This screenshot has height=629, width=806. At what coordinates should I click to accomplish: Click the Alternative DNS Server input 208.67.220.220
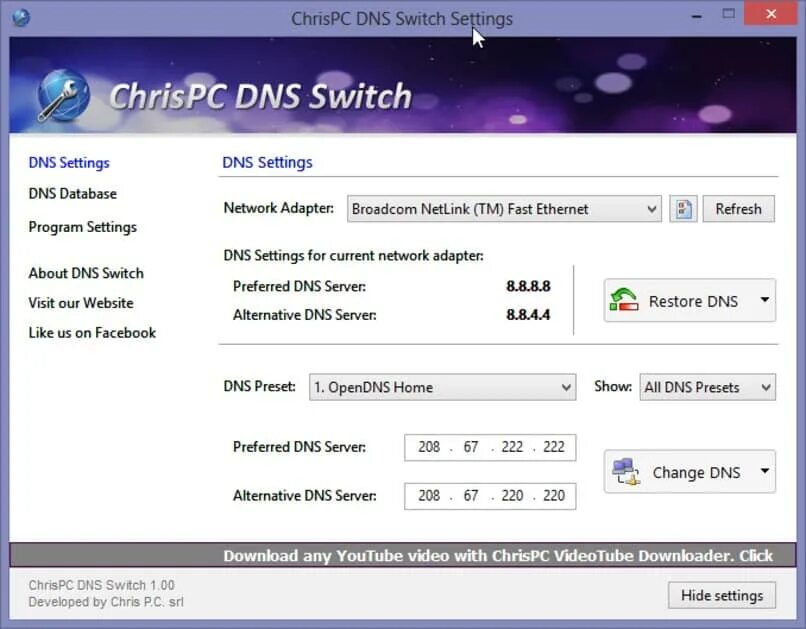click(x=490, y=496)
